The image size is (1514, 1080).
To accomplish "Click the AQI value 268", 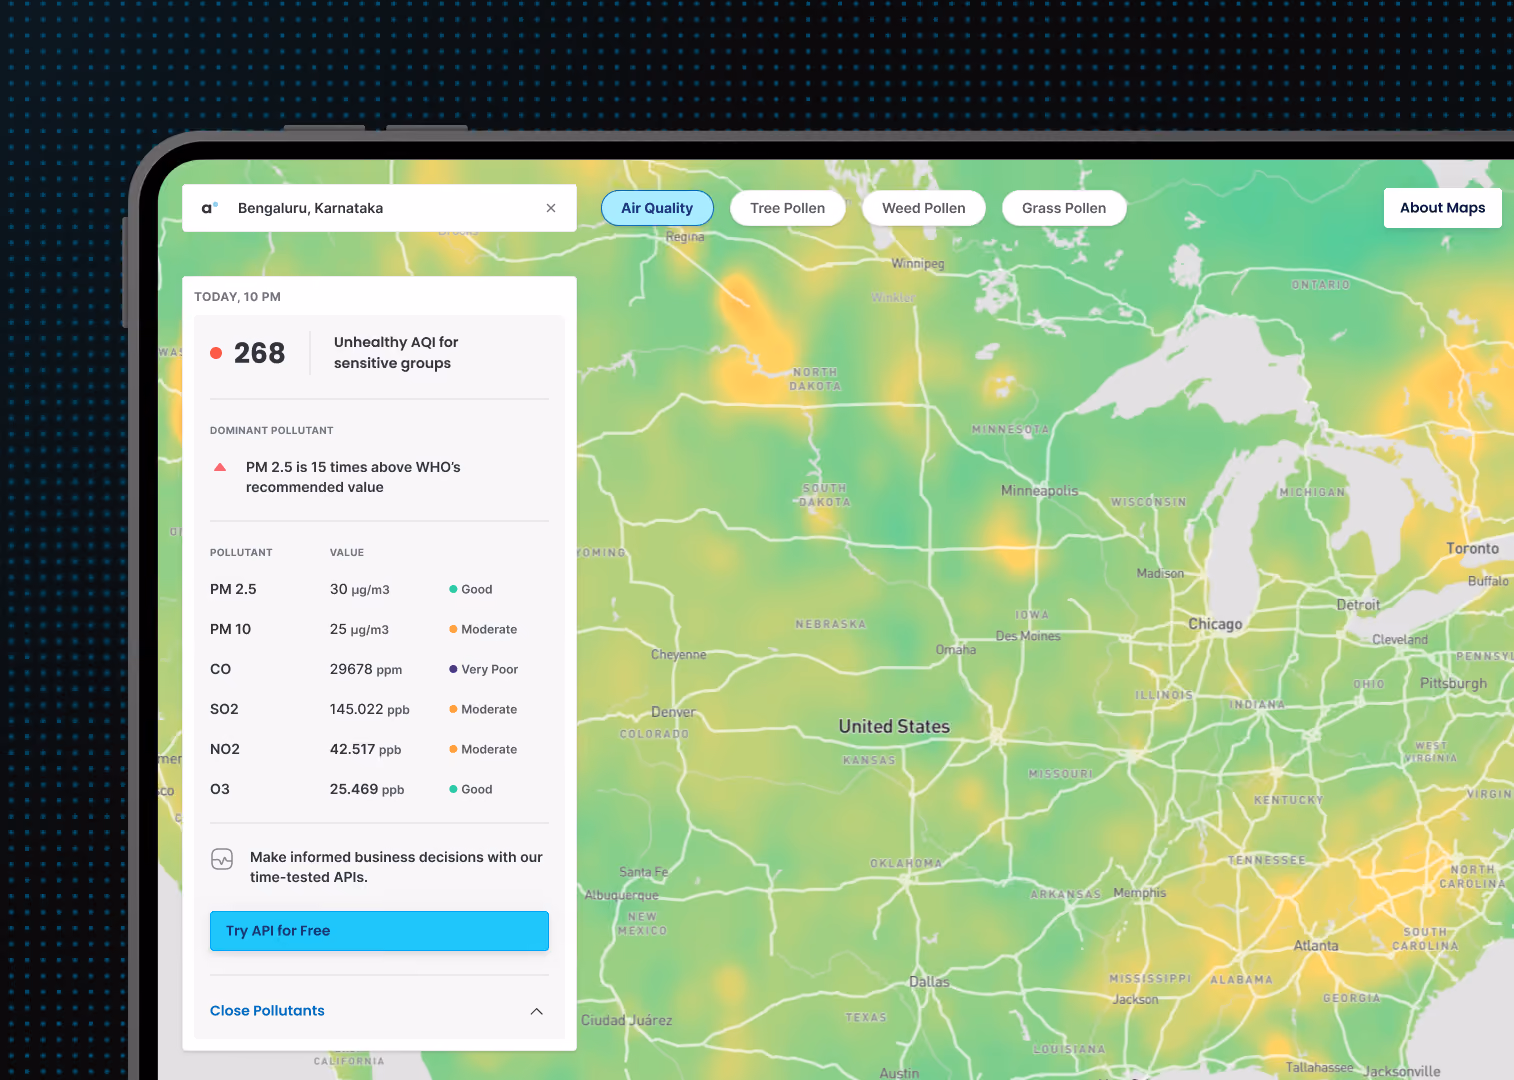I will (259, 353).
